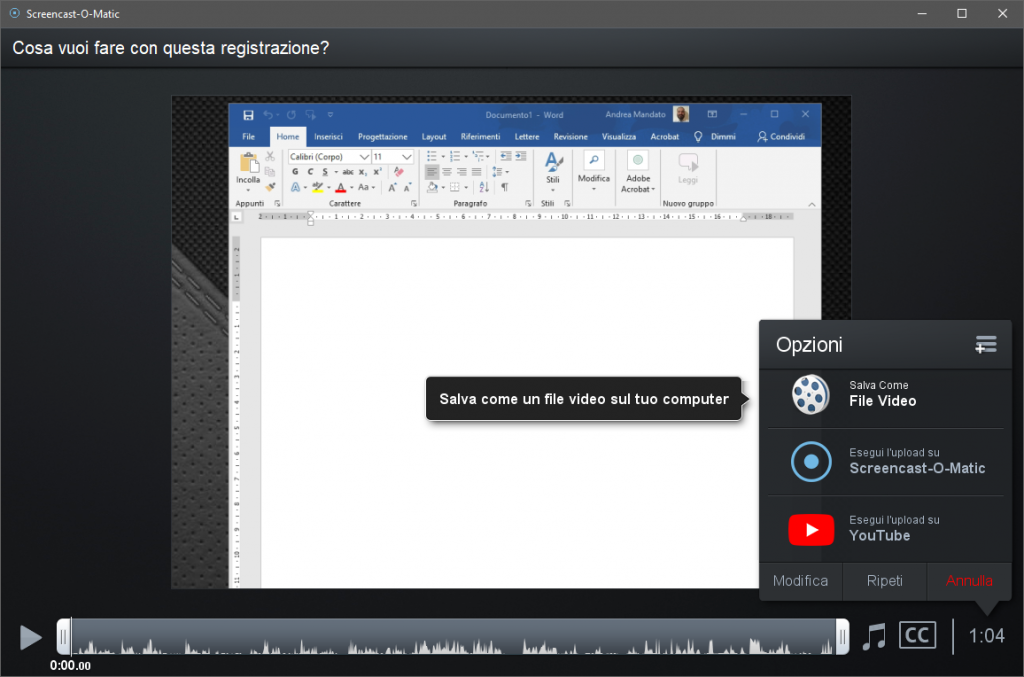The image size is (1024, 677).
Task: Click the recorded video preview frame
Action: point(511,342)
